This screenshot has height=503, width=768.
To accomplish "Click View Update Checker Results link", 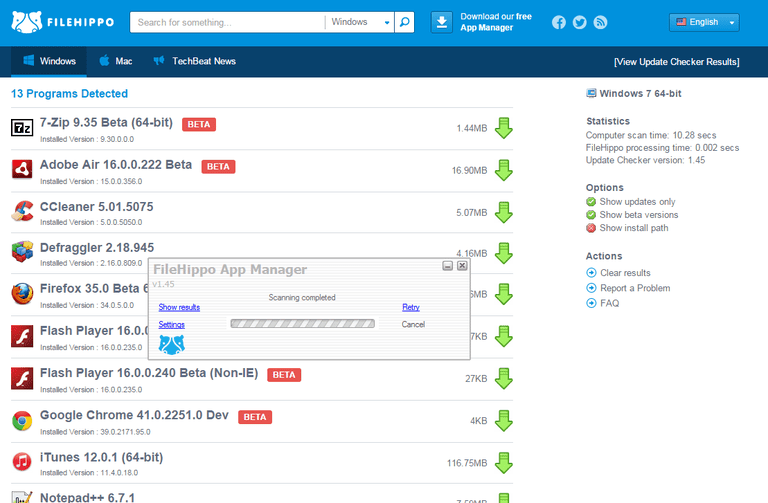I will 676,62.
